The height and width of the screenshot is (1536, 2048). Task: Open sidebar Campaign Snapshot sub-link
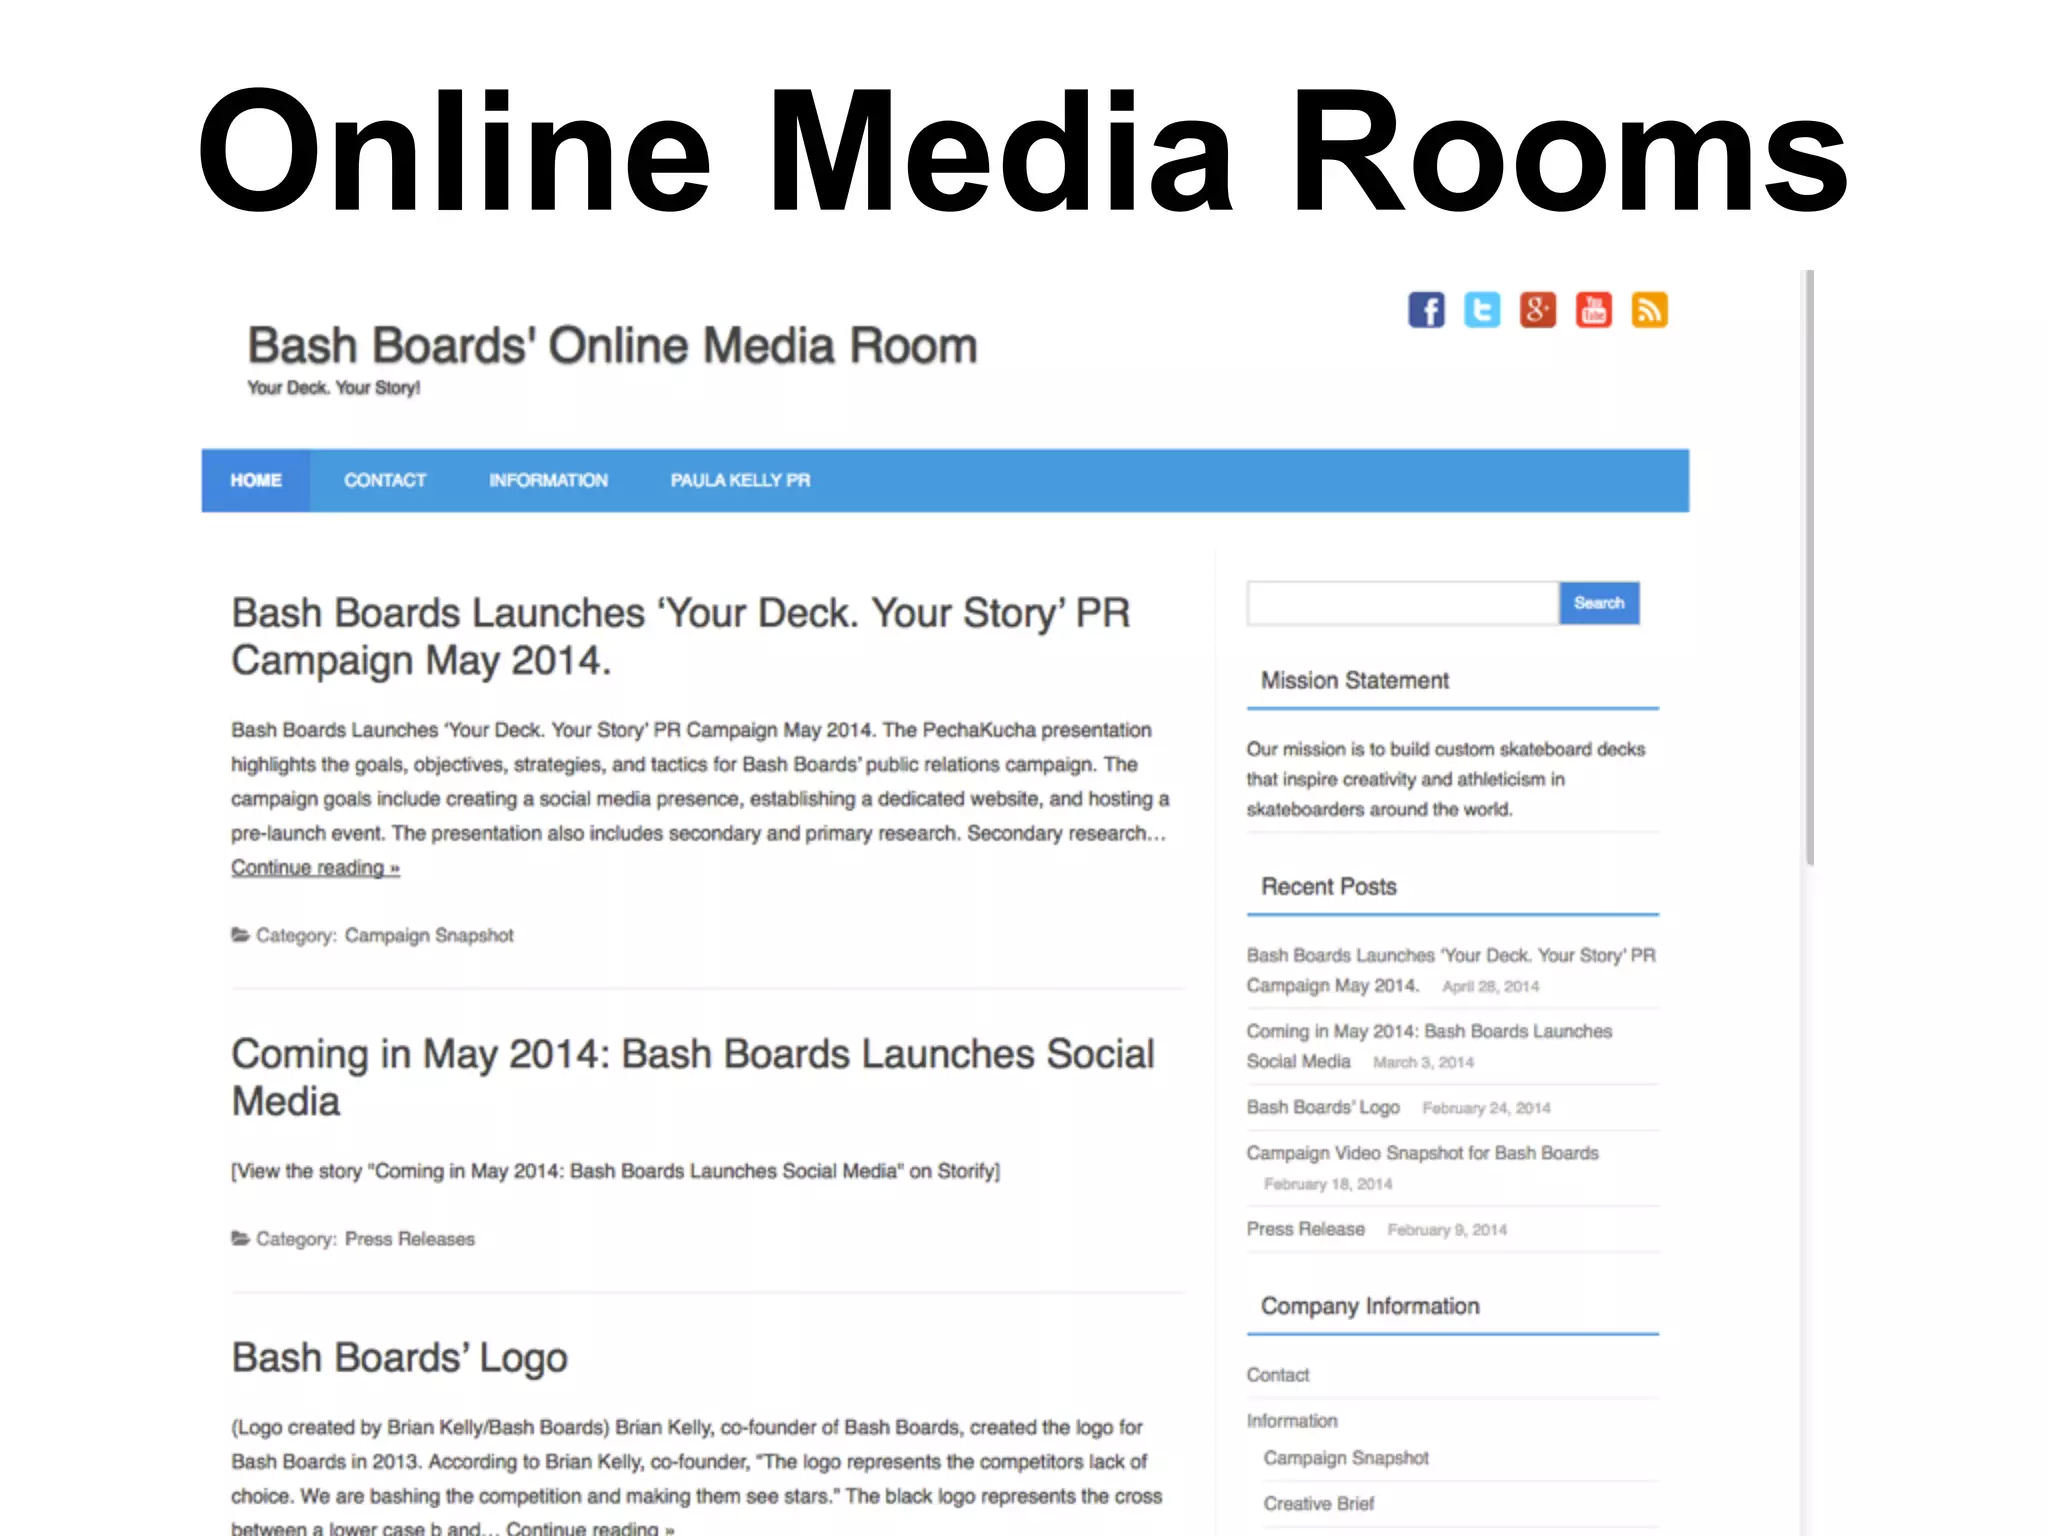[x=1346, y=1458]
